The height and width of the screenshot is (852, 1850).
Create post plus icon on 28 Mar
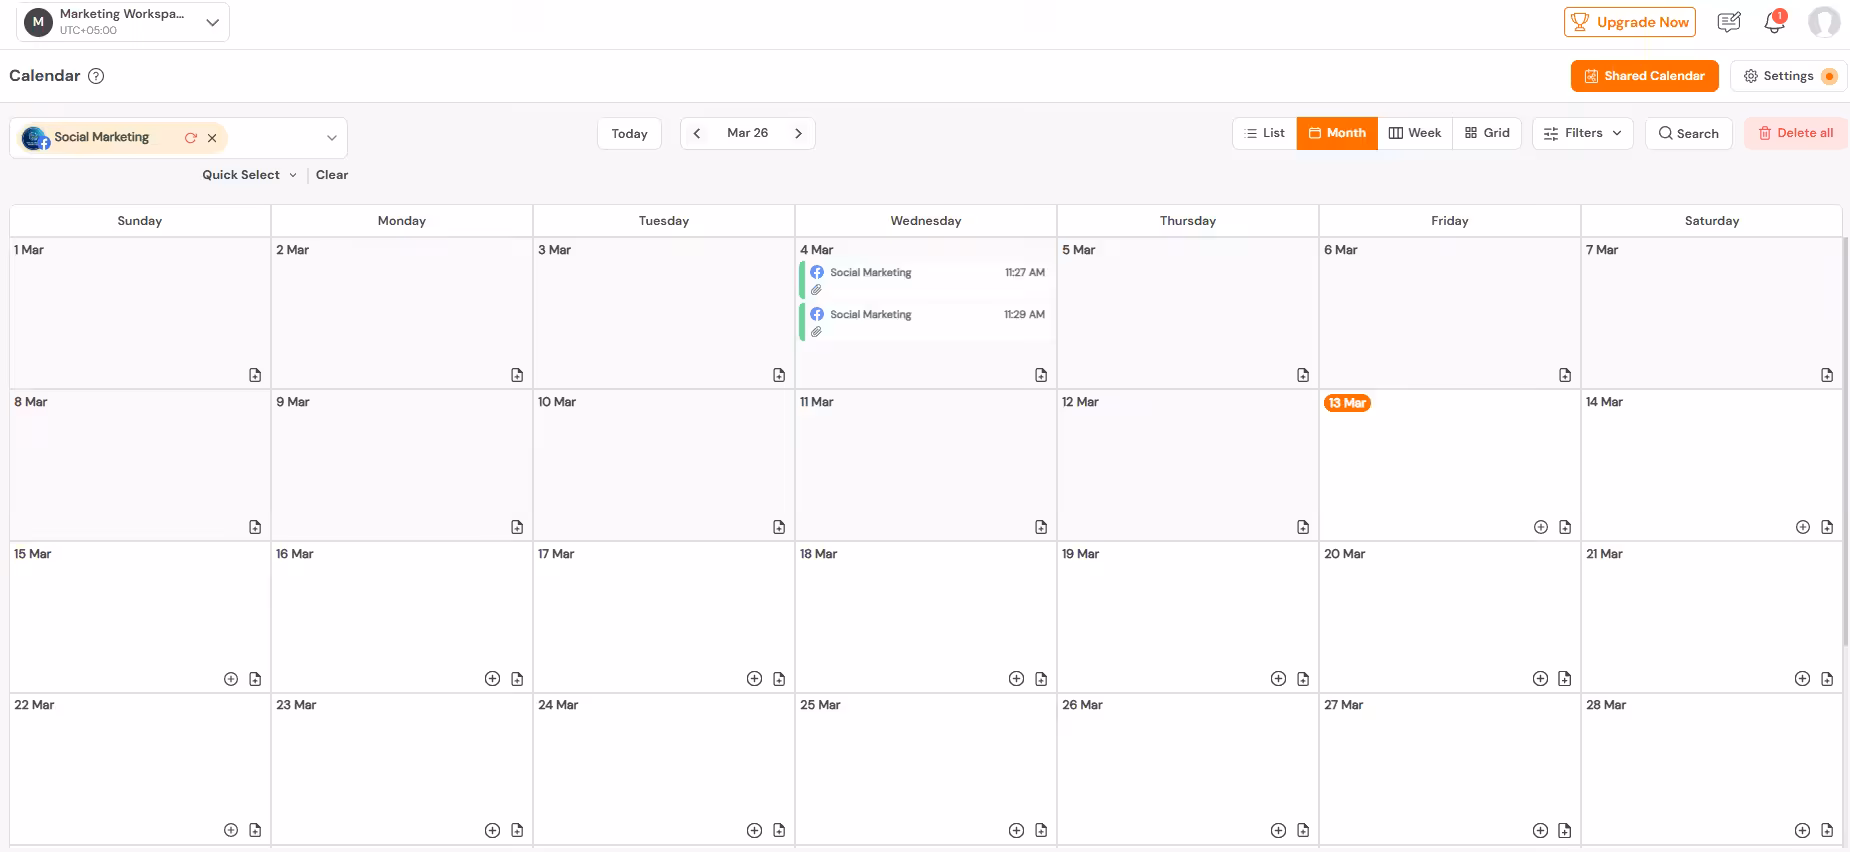(1803, 830)
